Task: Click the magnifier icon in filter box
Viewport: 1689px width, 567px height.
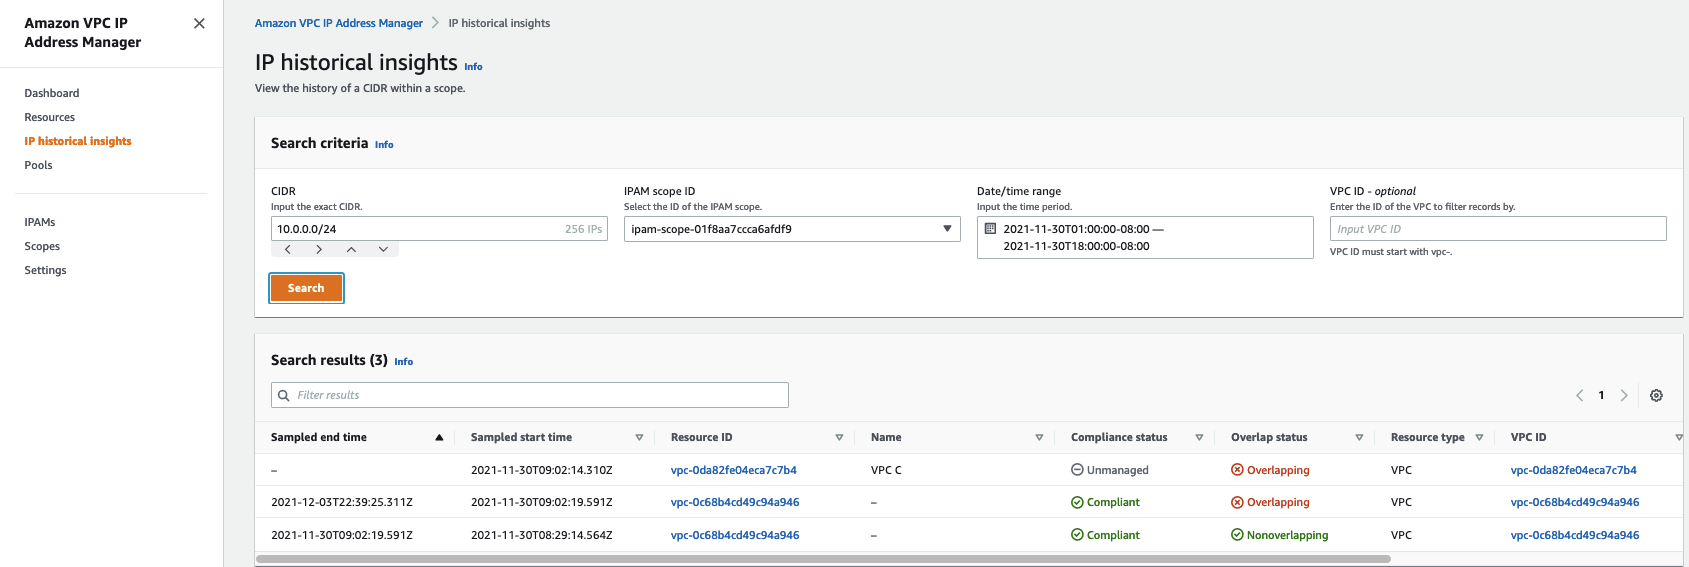Action: 284,395
